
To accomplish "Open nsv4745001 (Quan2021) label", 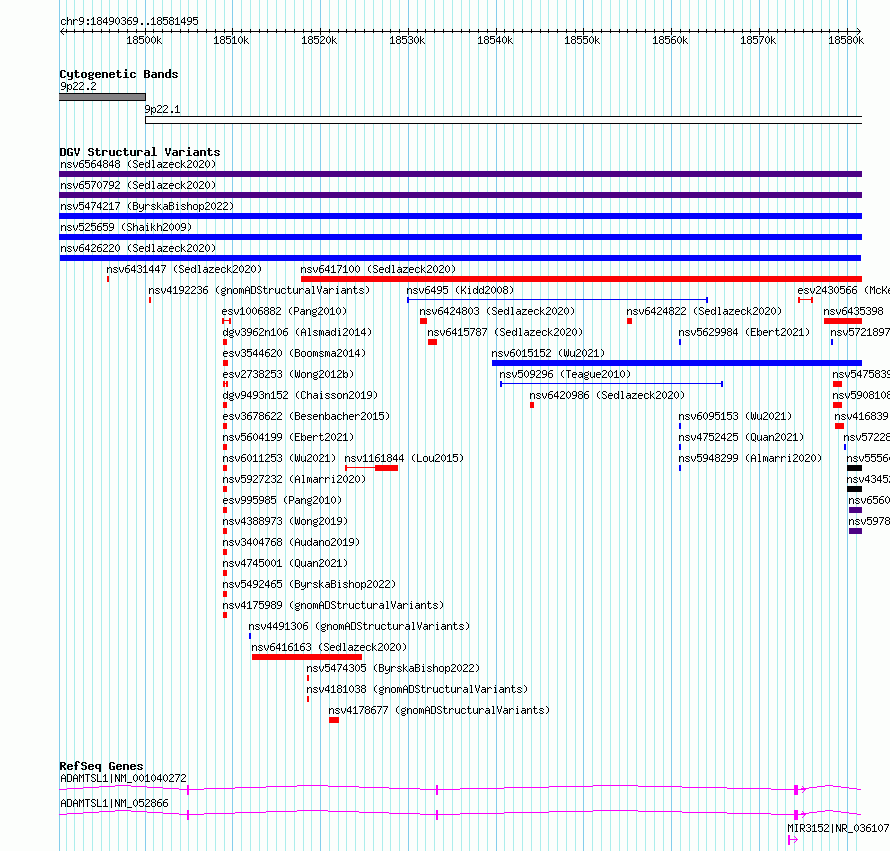I will pos(285,563).
